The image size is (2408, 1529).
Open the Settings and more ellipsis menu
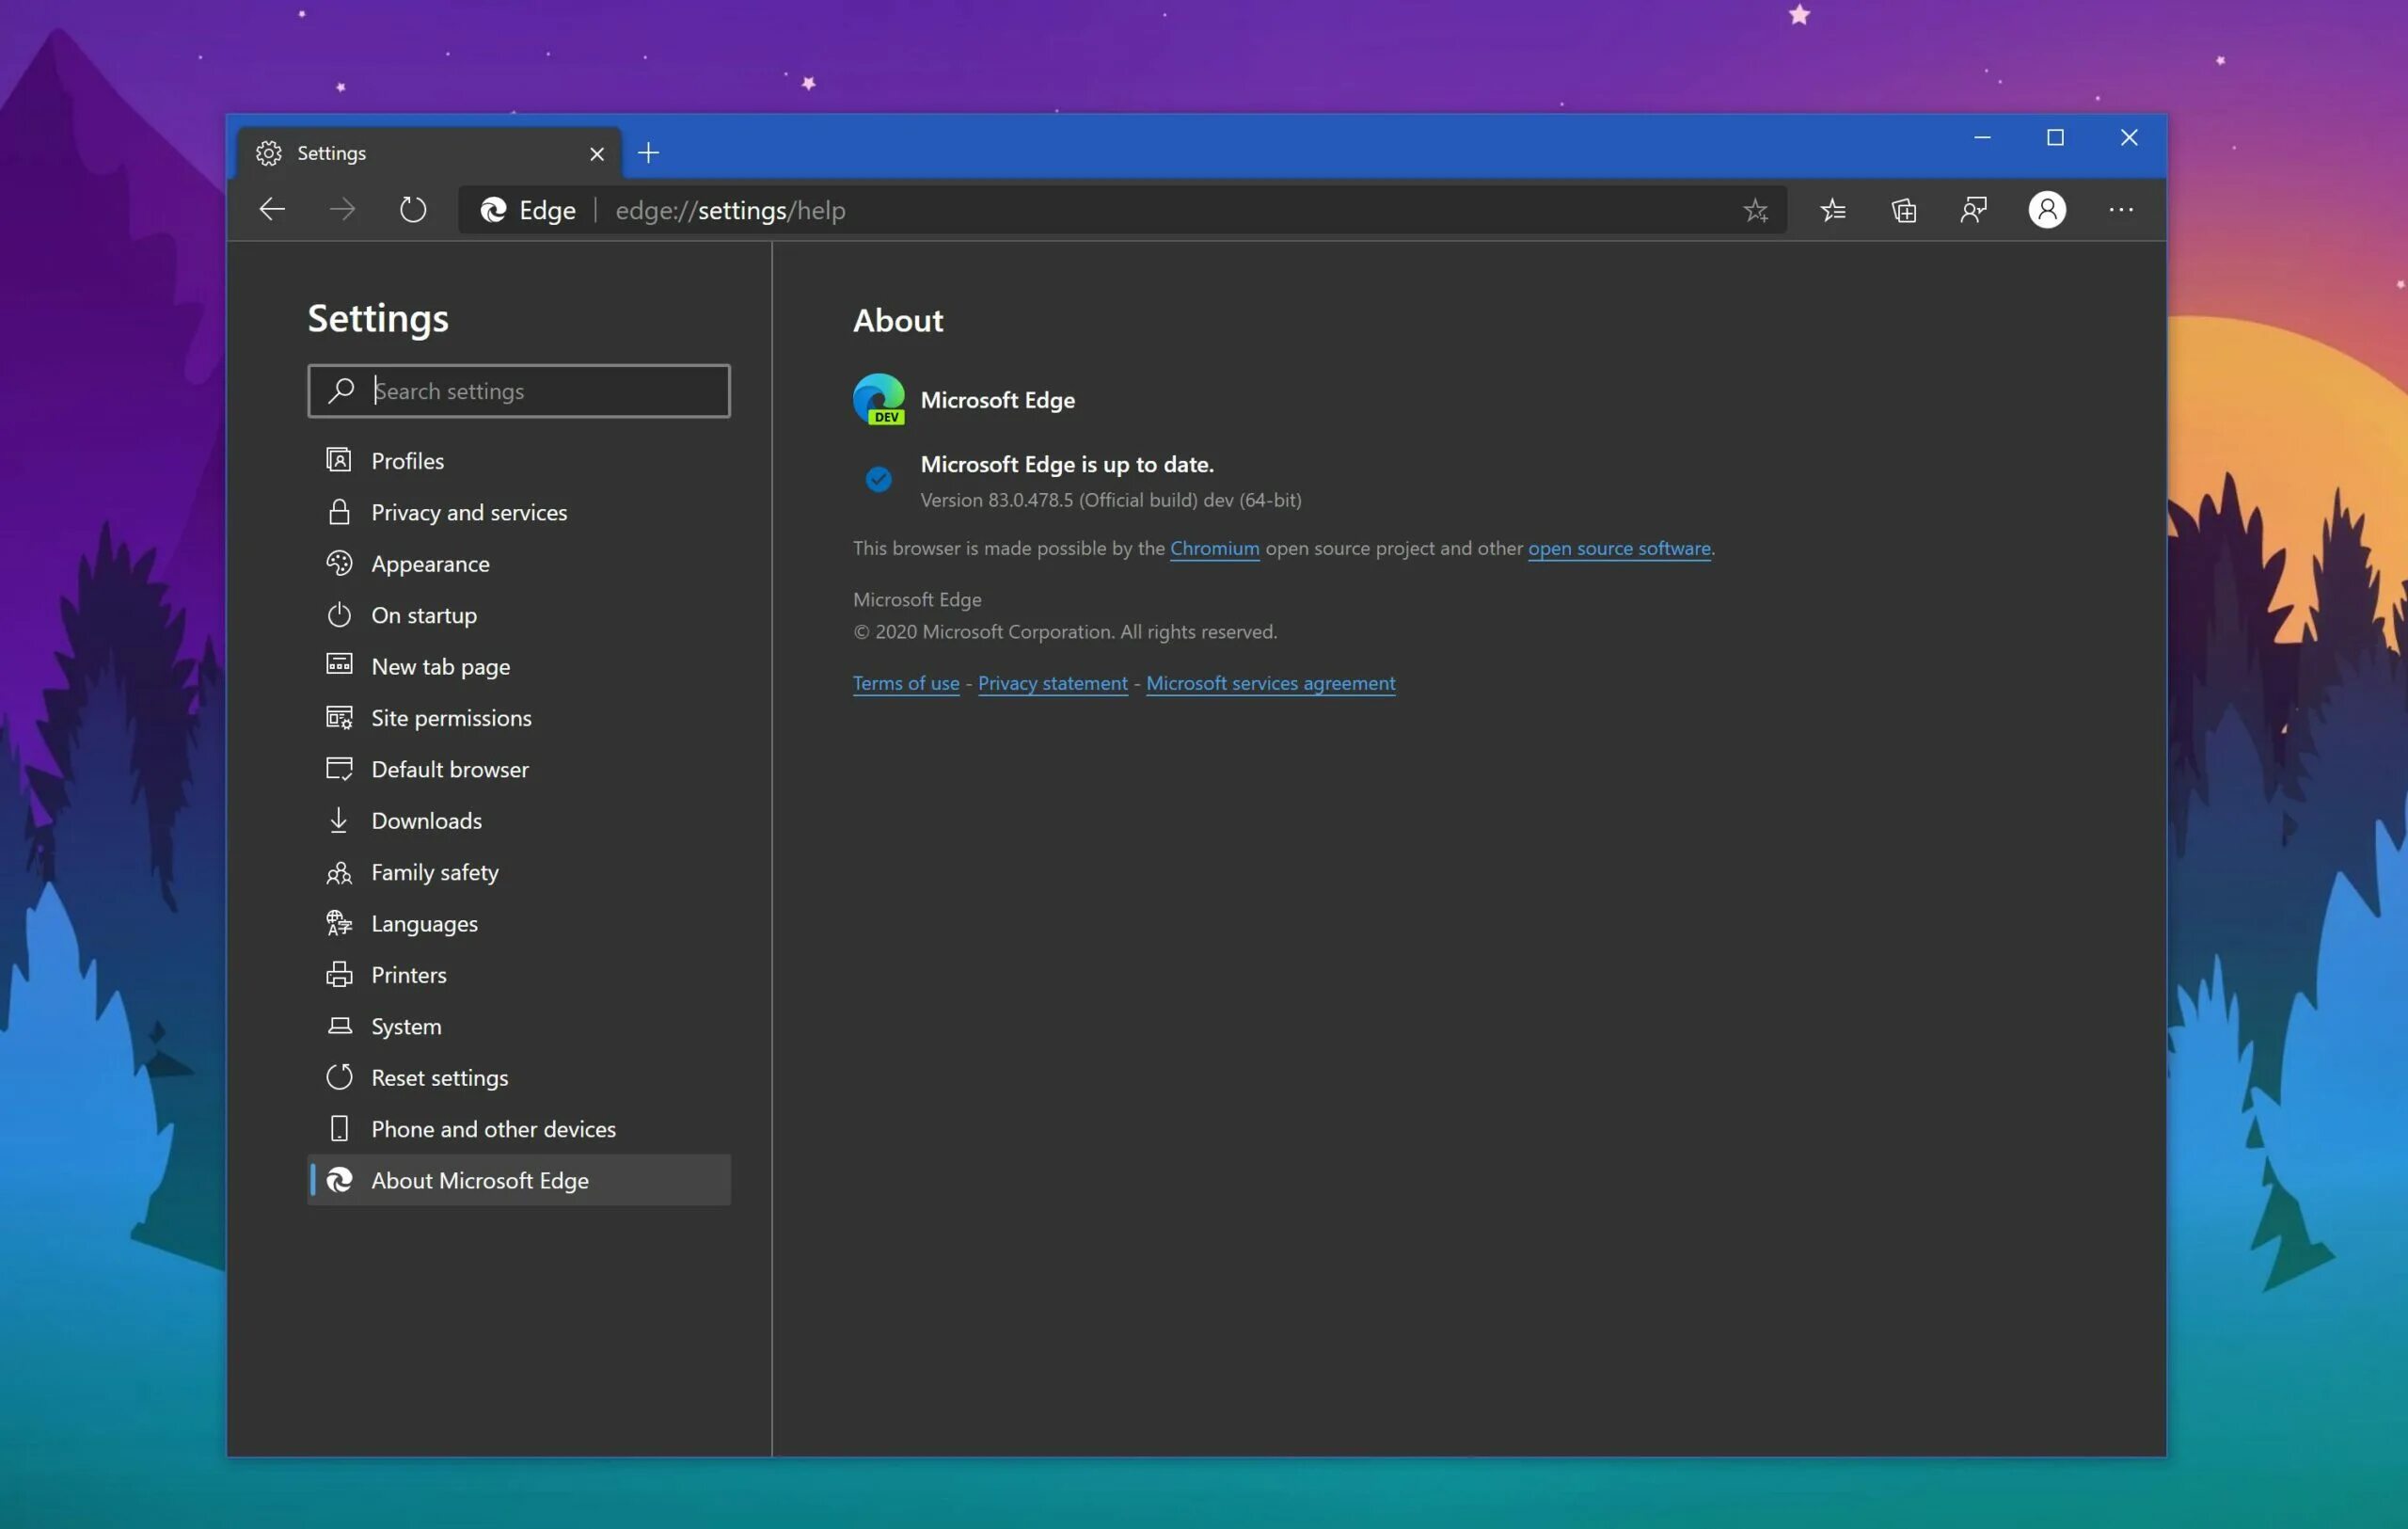click(2120, 210)
